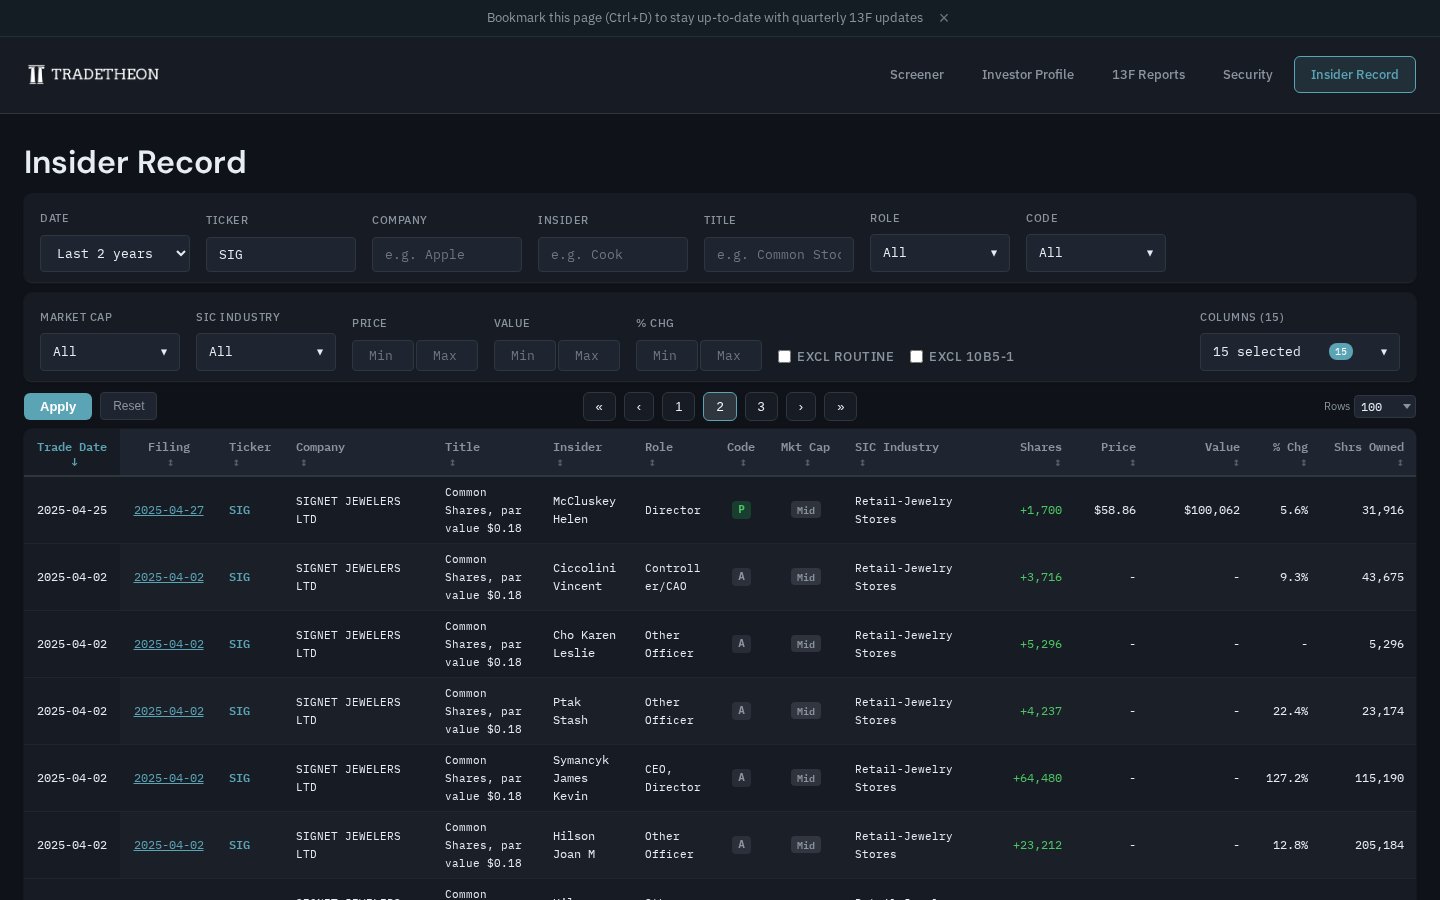This screenshot has width=1440, height=900.
Task: Click the Apply button
Action: [x=58, y=407]
